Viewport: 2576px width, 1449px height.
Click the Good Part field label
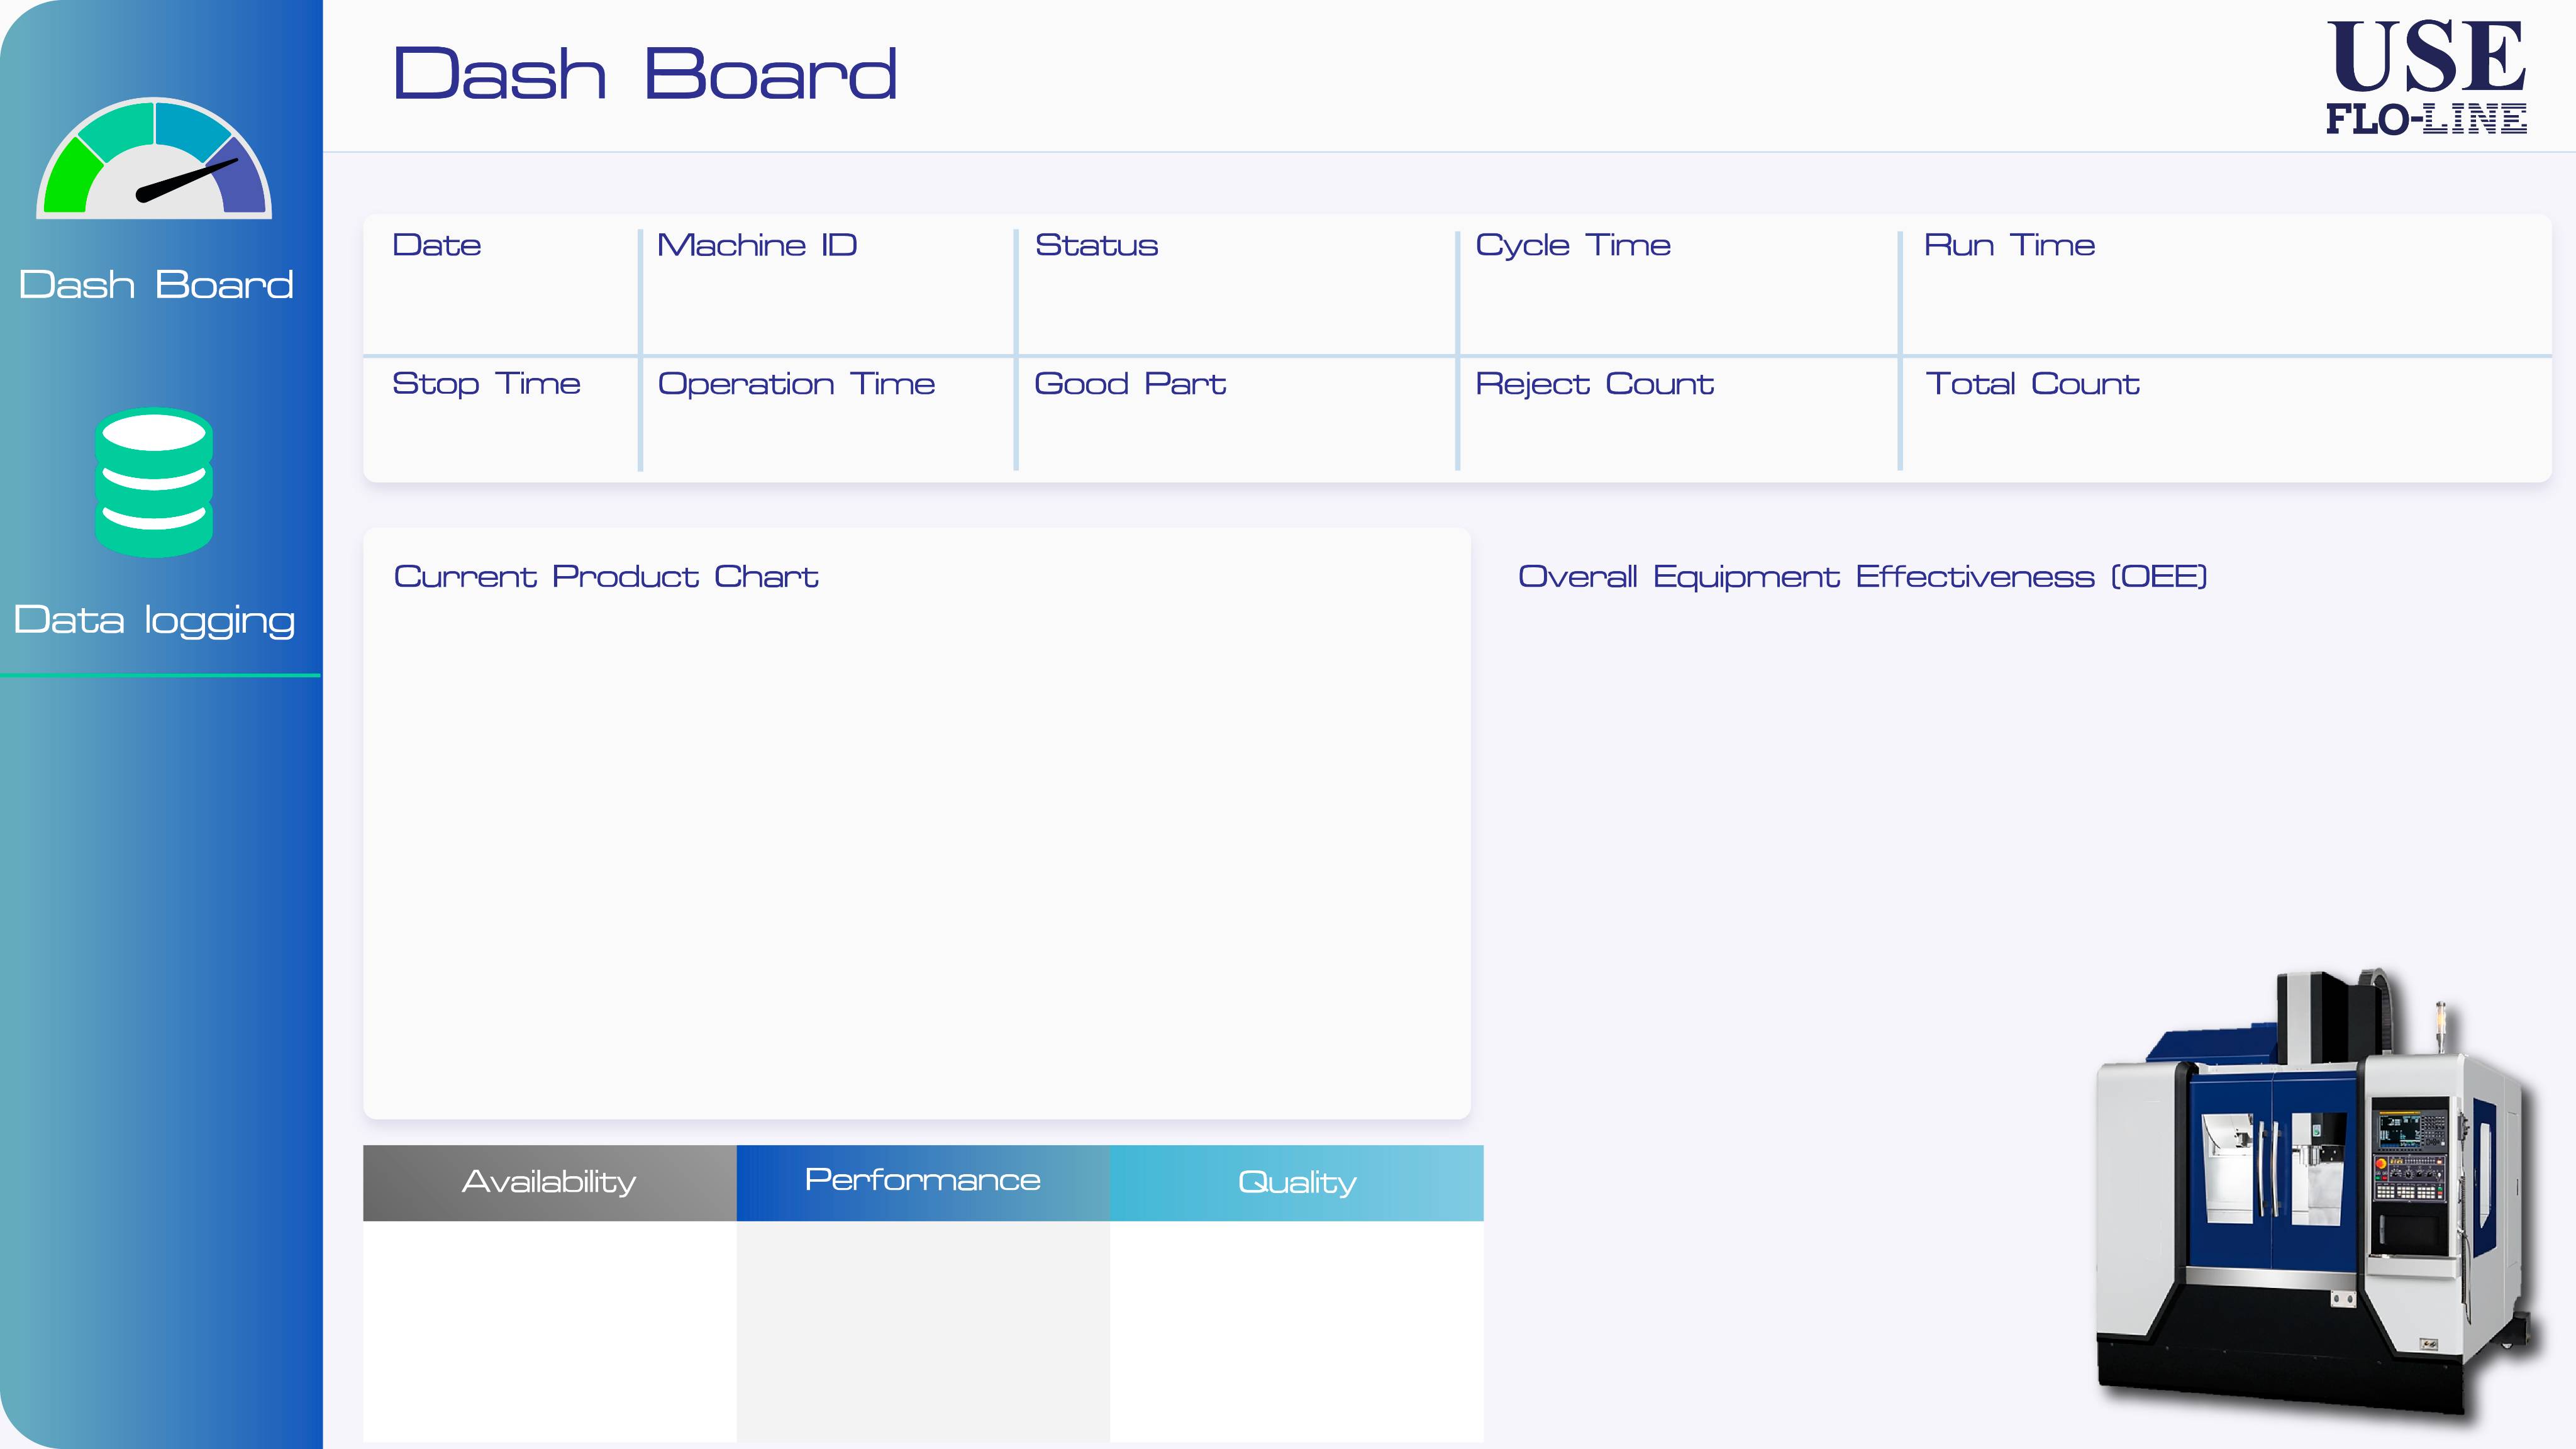click(1130, 384)
